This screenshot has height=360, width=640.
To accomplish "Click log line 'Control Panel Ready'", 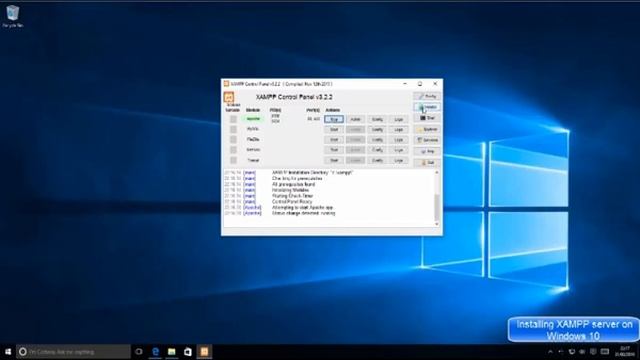I will click(x=292, y=201).
